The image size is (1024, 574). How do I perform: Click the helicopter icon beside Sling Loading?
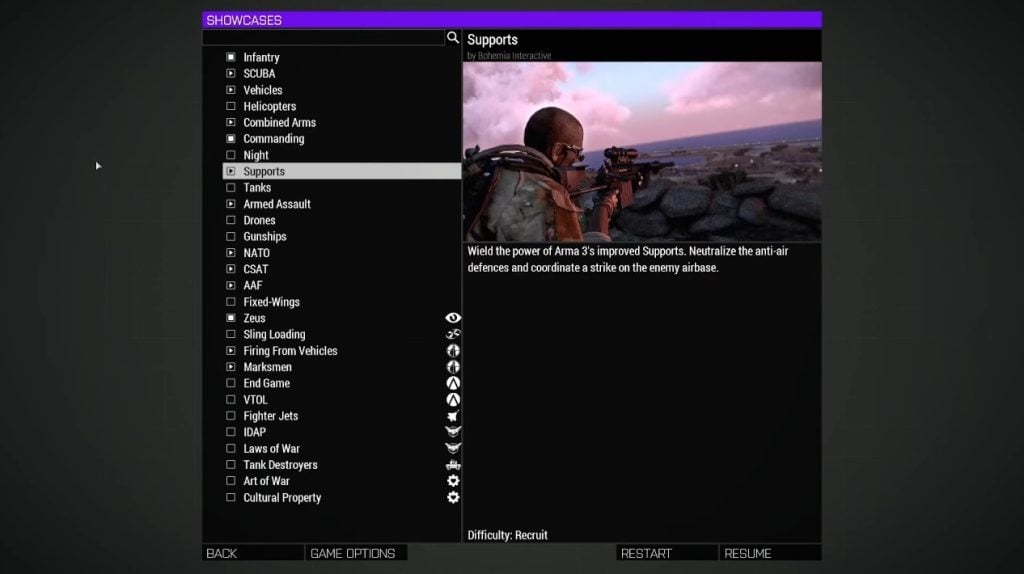point(453,334)
